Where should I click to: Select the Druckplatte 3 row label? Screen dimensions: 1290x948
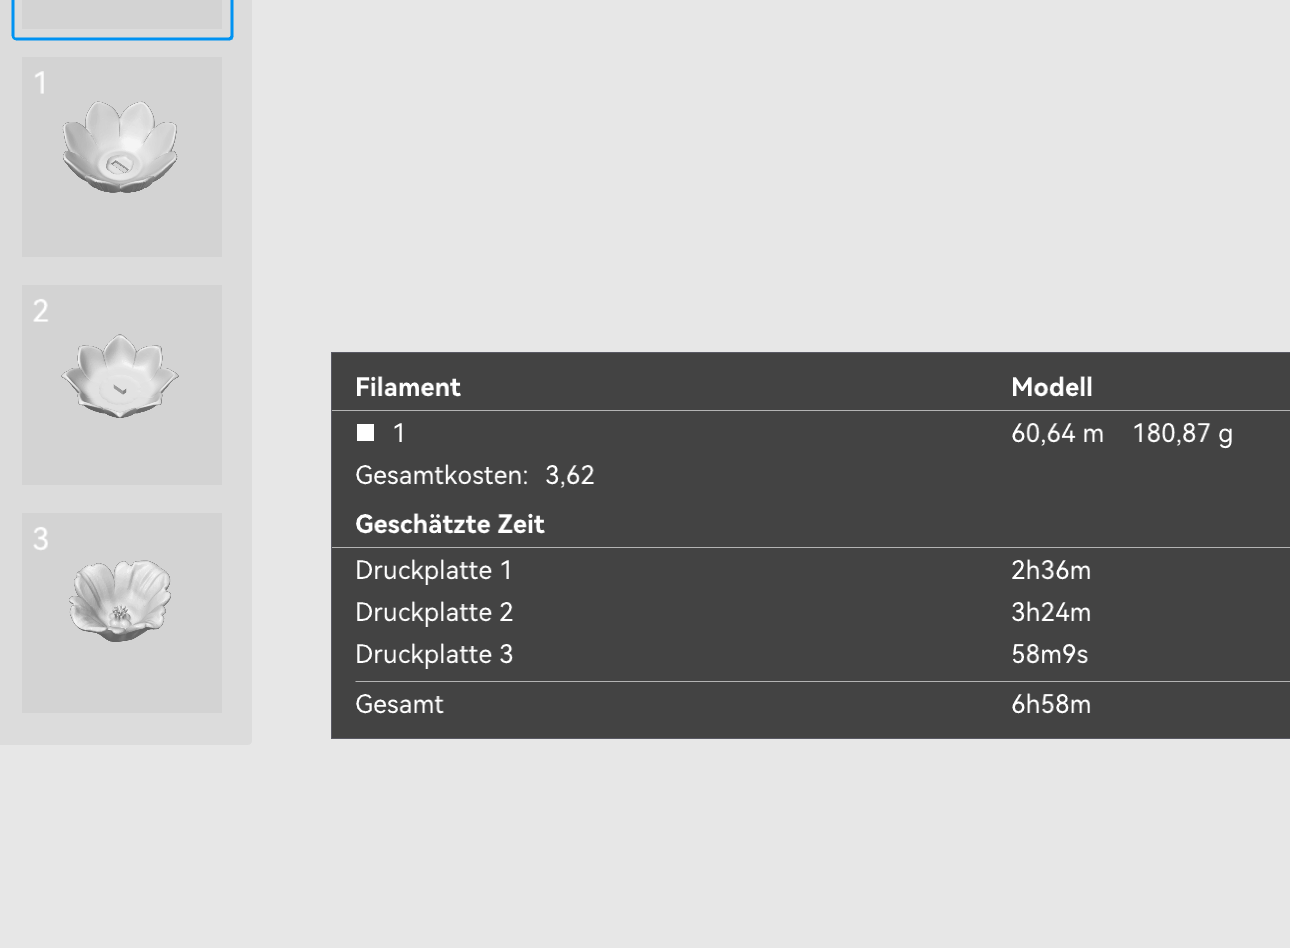point(434,654)
